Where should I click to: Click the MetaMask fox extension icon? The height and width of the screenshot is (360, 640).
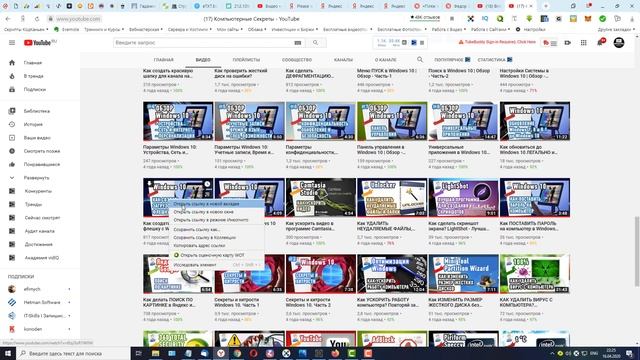click(x=588, y=19)
